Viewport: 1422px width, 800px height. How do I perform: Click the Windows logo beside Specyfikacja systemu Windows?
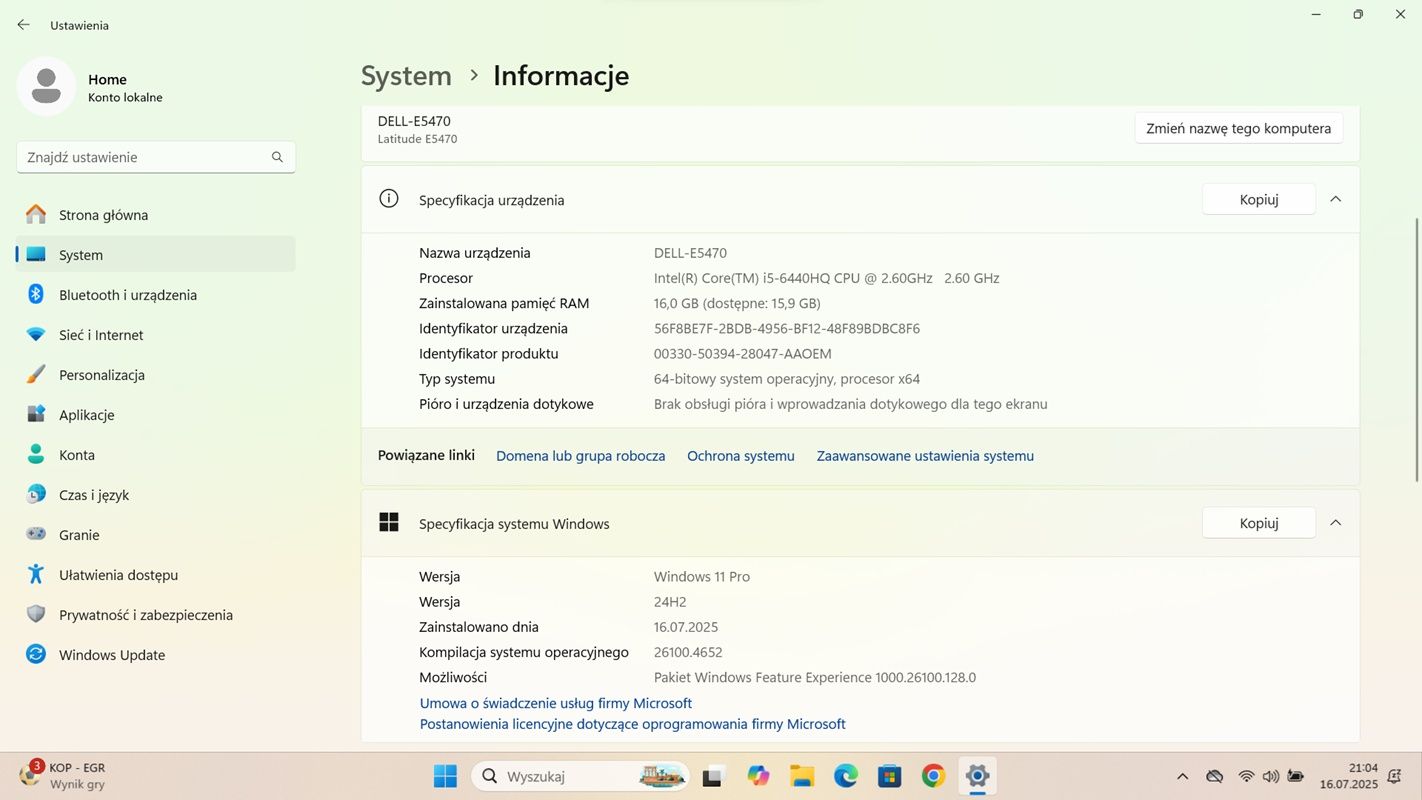[389, 522]
